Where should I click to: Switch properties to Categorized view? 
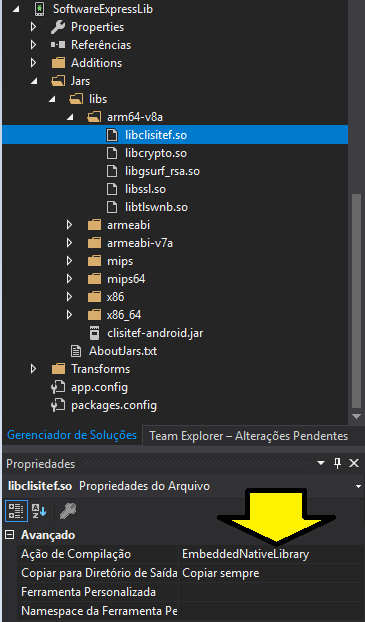(16, 511)
